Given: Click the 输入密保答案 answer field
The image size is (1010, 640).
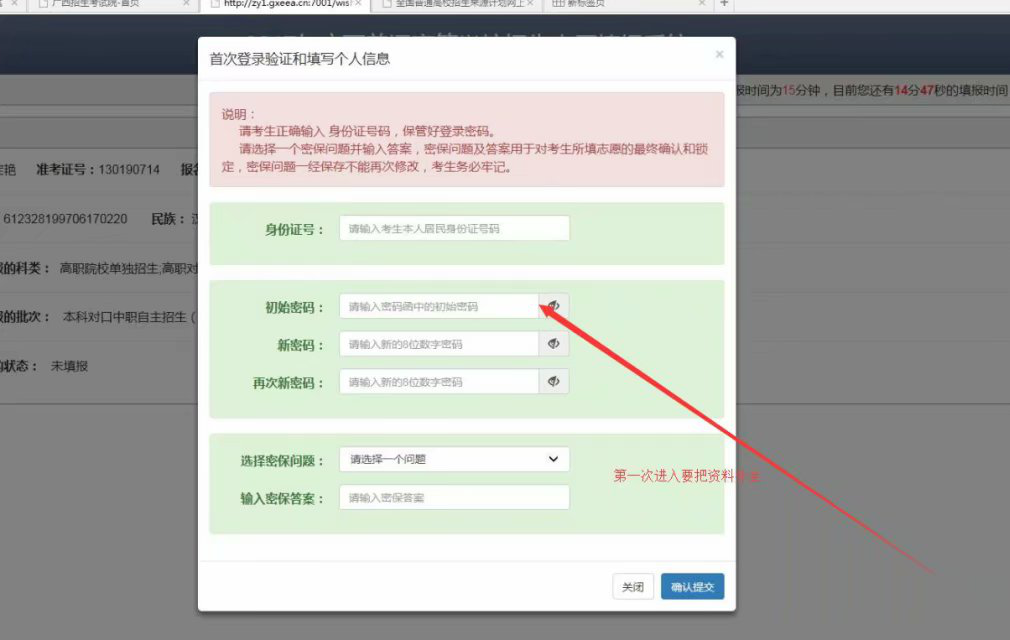Looking at the screenshot, I should 453,497.
